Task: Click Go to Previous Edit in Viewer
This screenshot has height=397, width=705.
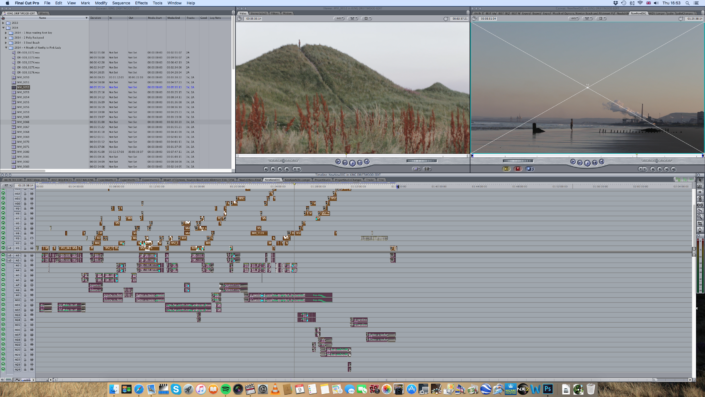Action: (338, 162)
